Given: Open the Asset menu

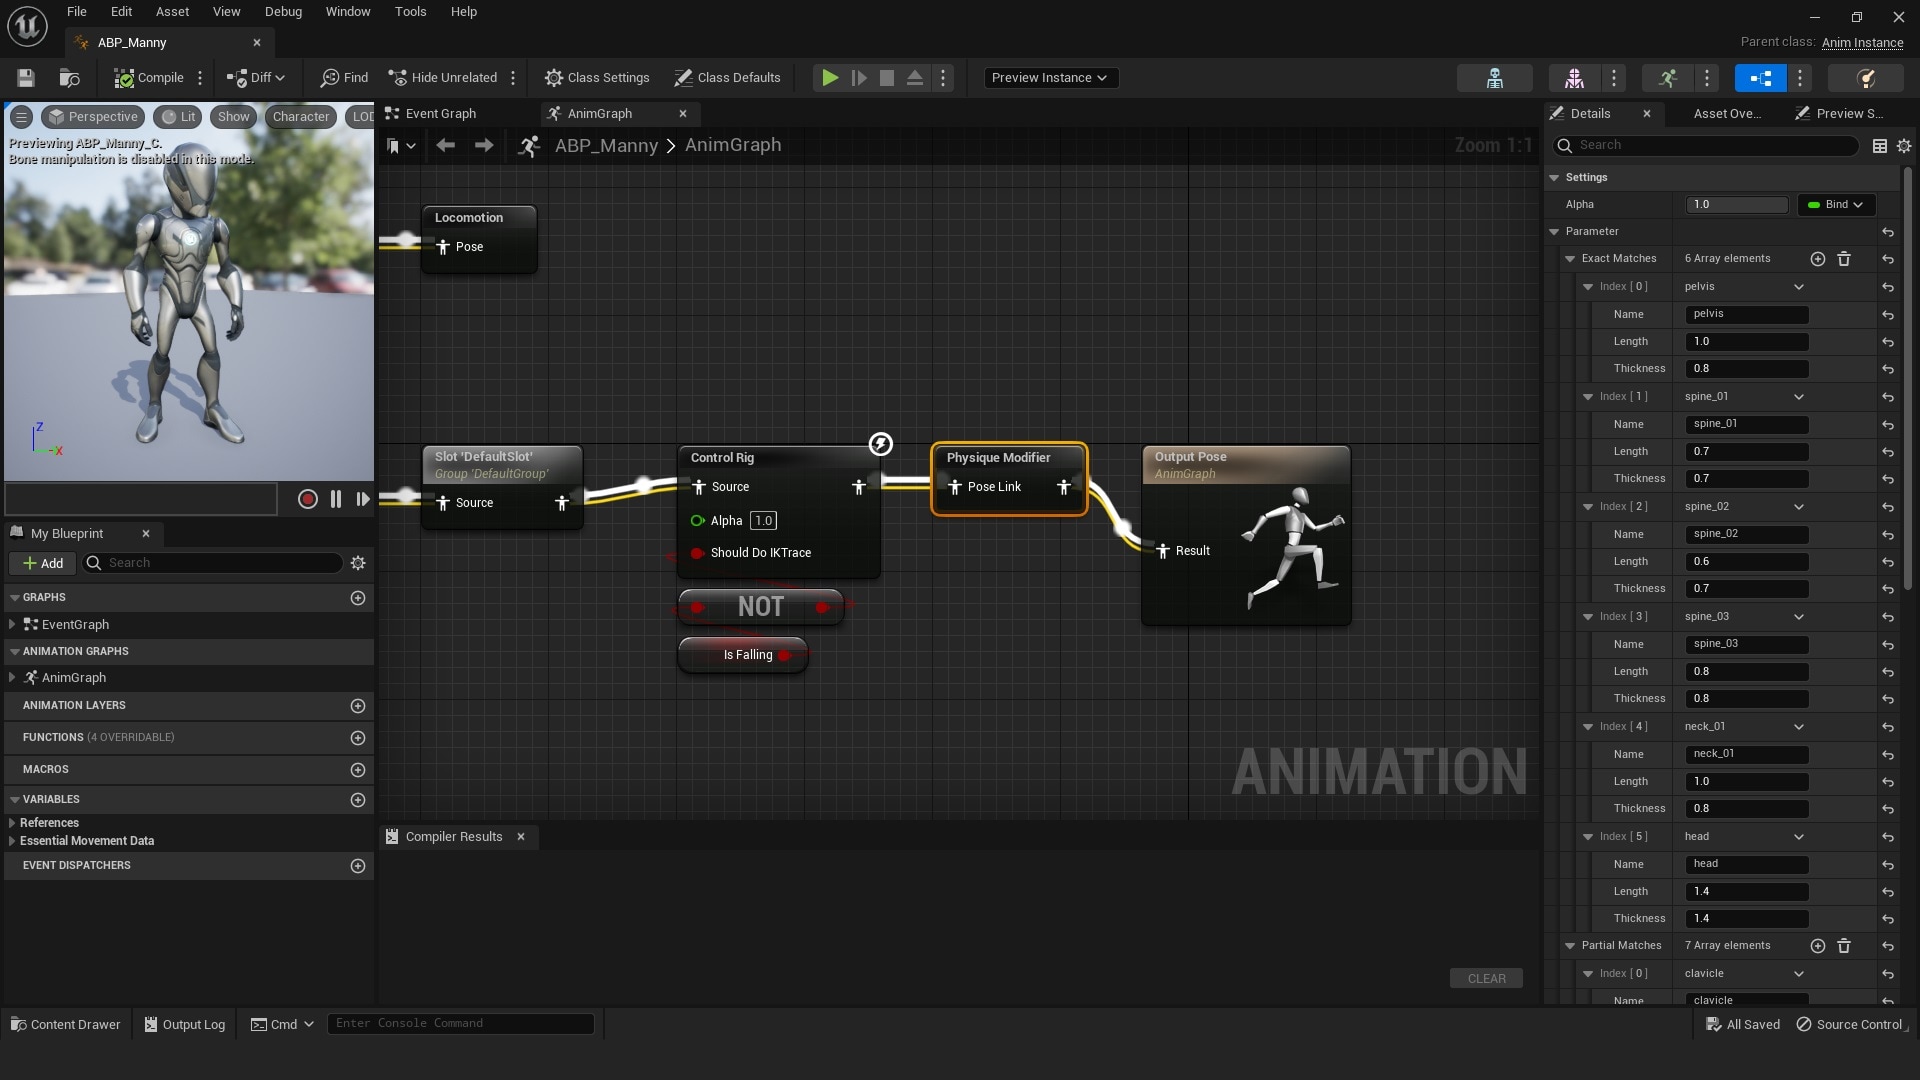Looking at the screenshot, I should (x=172, y=12).
